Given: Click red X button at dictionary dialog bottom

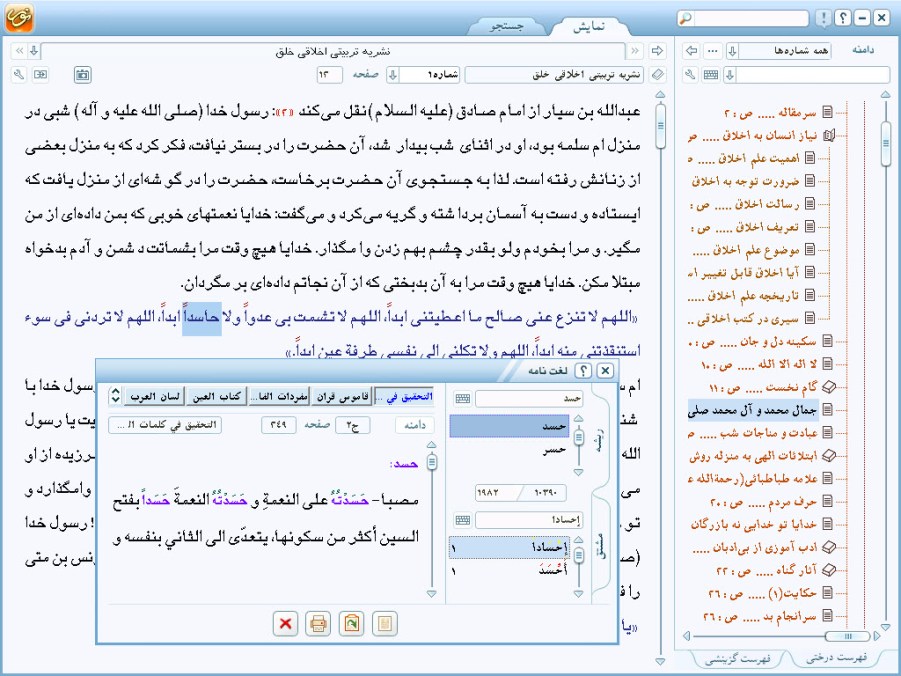Looking at the screenshot, I should click(285, 624).
